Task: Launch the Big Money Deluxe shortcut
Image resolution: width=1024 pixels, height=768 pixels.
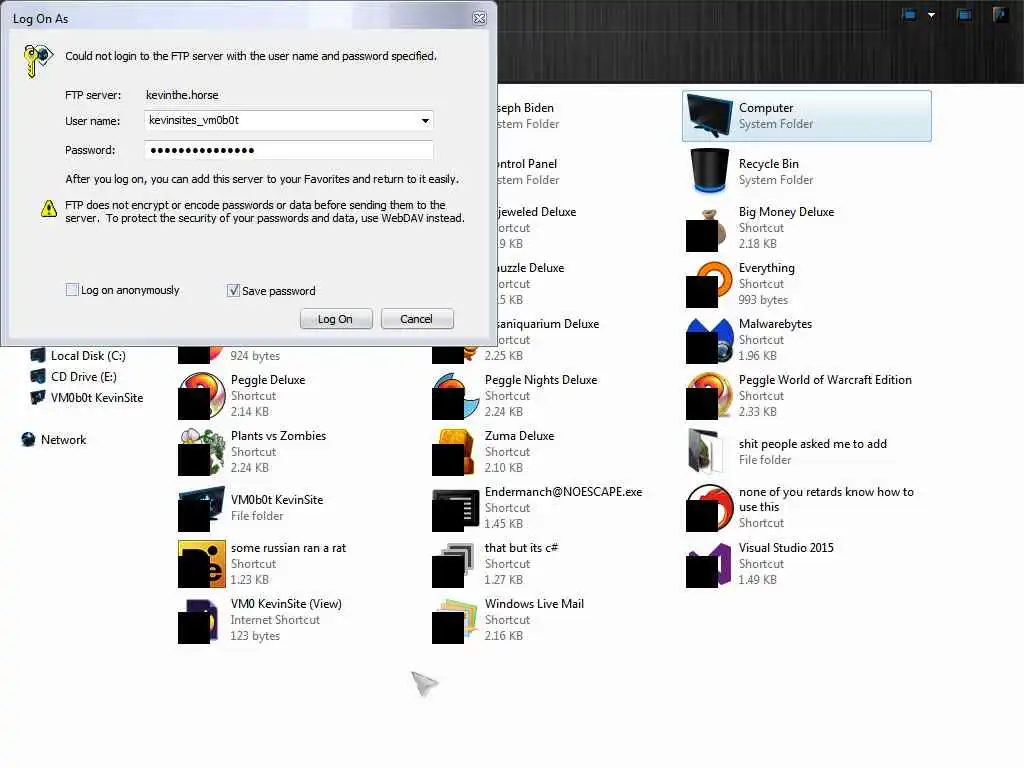Action: 707,229
